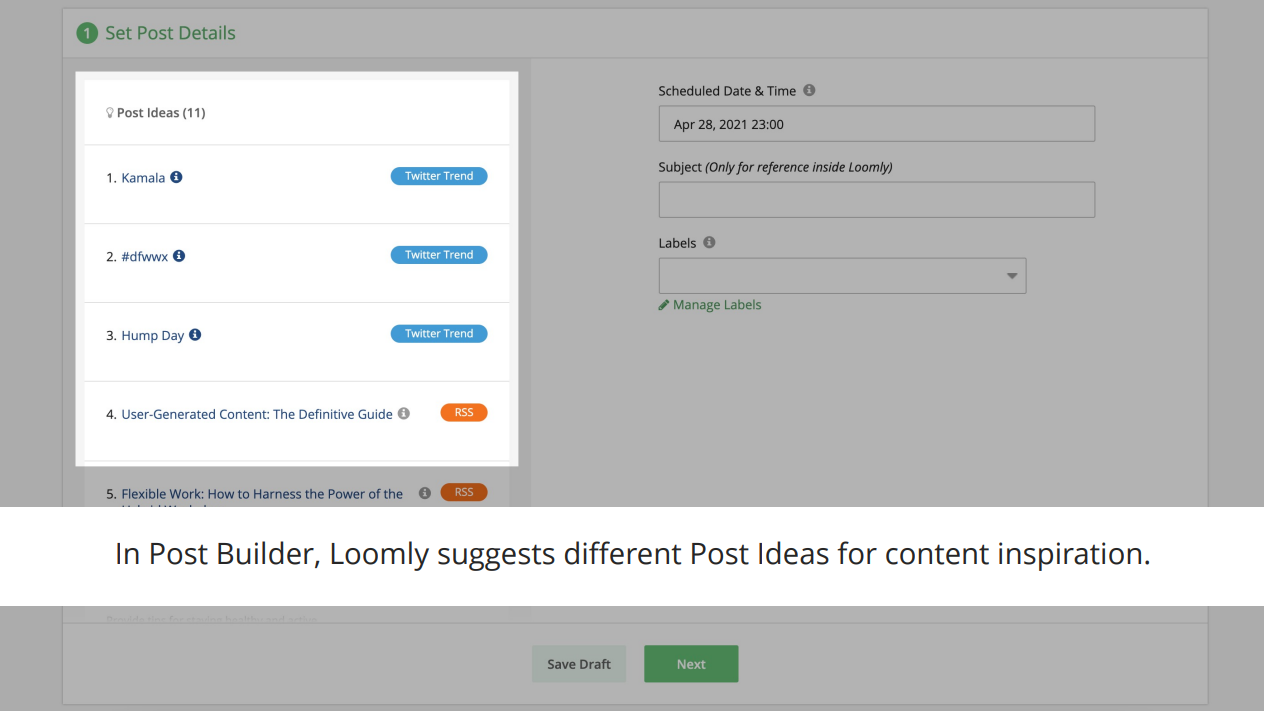This screenshot has width=1264, height=711.
Task: Choose the Hump Day post idea
Action: pyautogui.click(x=152, y=336)
